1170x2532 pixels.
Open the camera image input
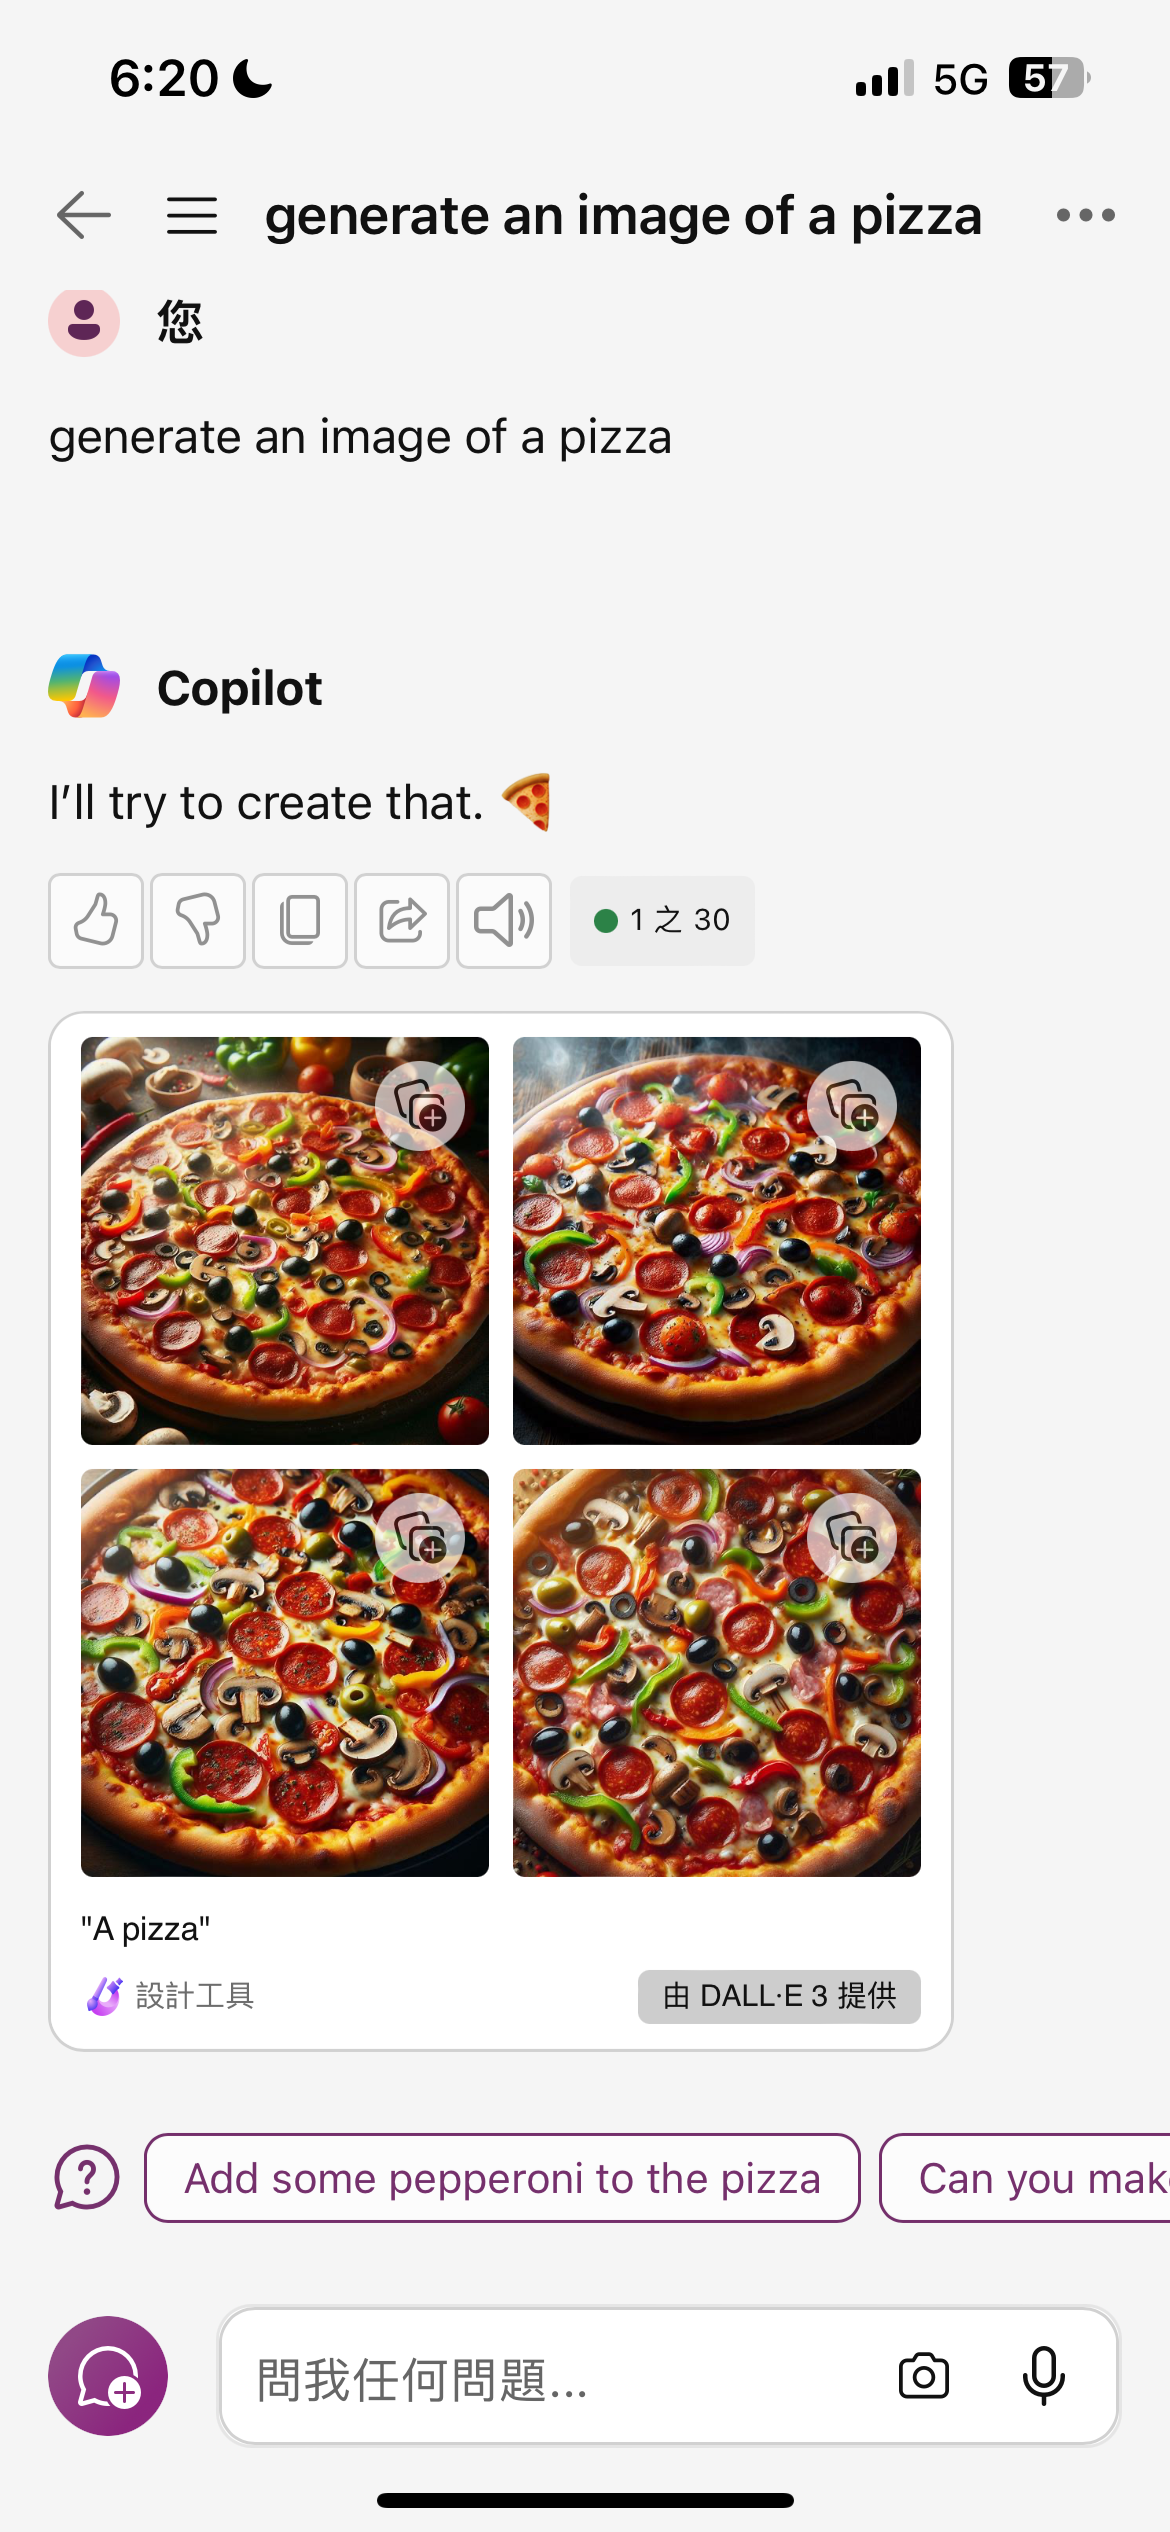924,2376
